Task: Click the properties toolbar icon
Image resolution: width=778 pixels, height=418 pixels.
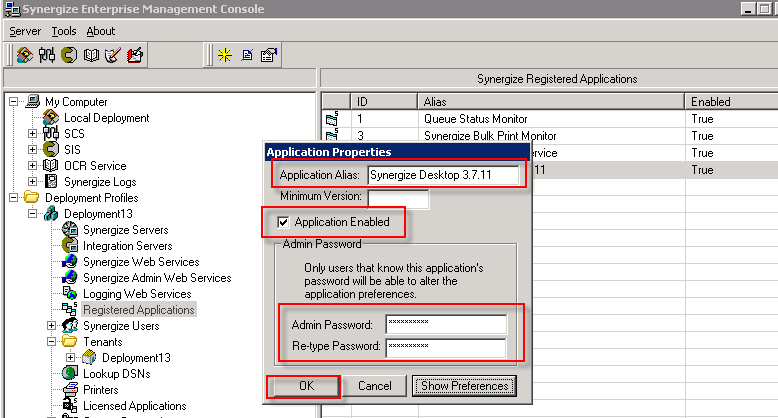Action: [268, 55]
